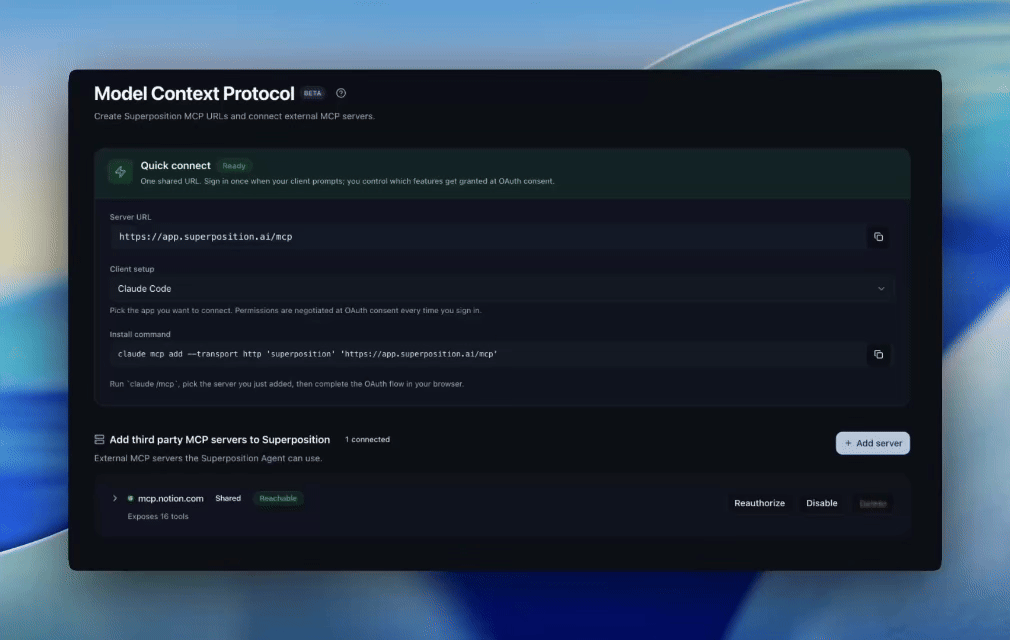Delete the mcp.notion.com server

click(873, 504)
